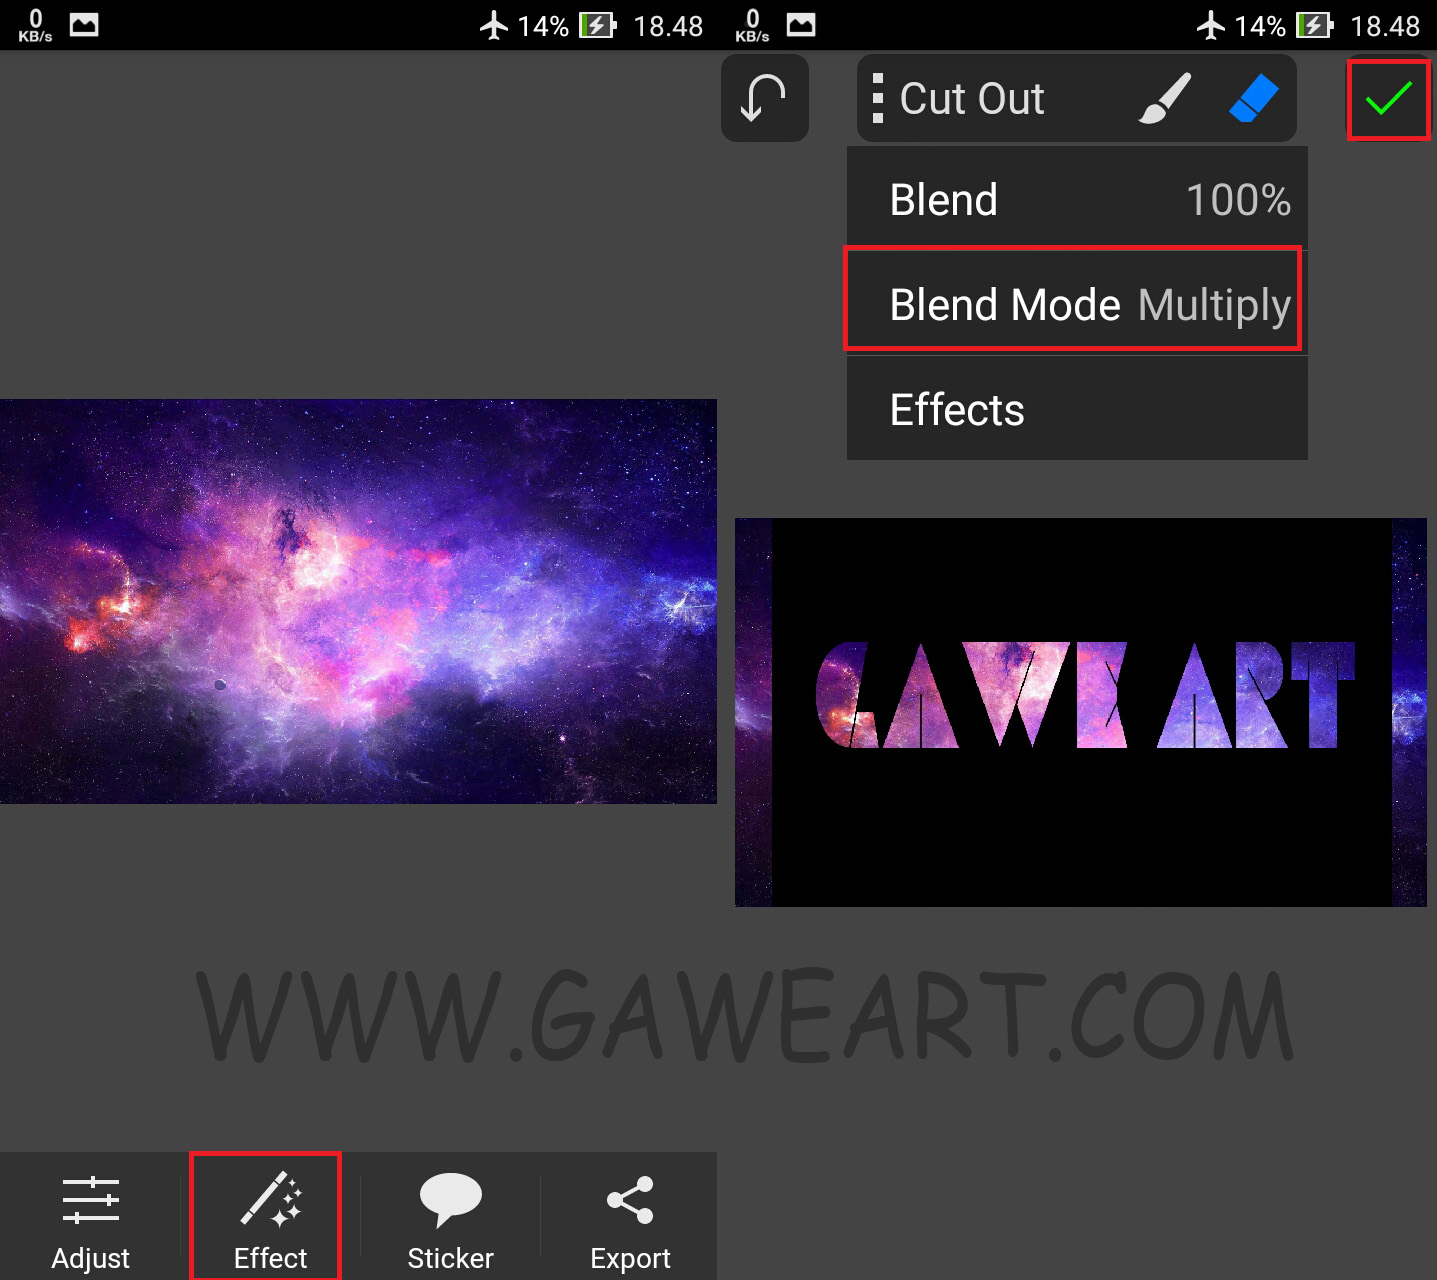Tap the GAWE ART cutout preview

click(x=1081, y=712)
